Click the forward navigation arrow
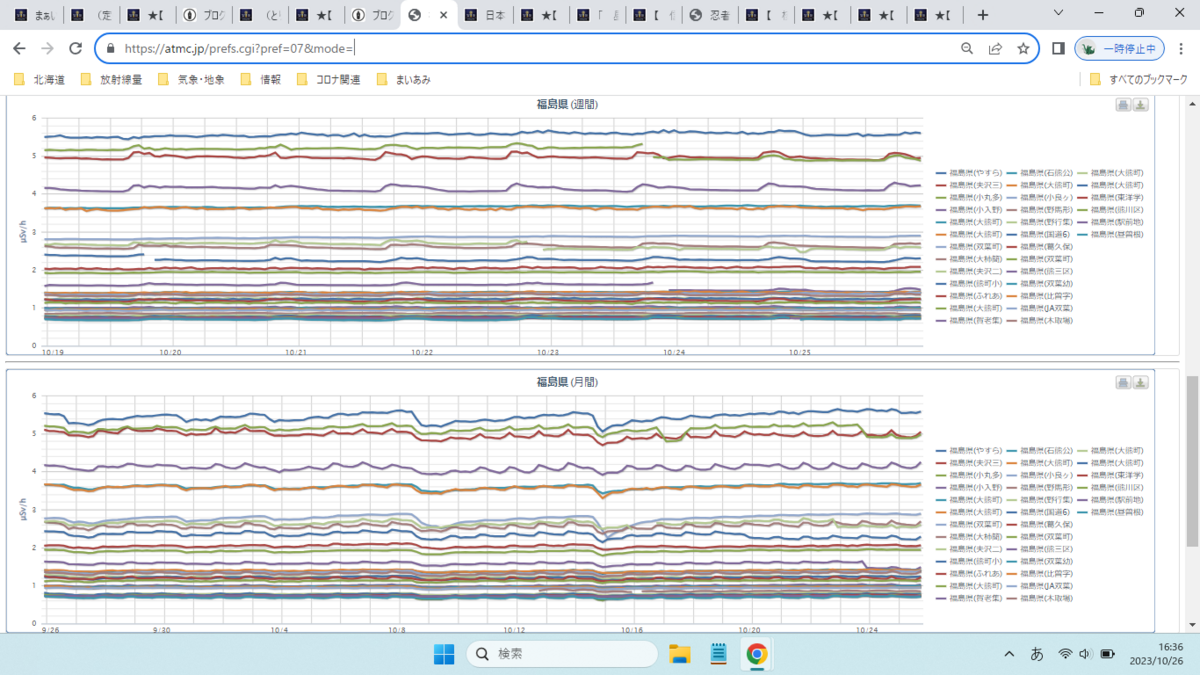Viewport: 1200px width, 675px height. click(x=47, y=48)
